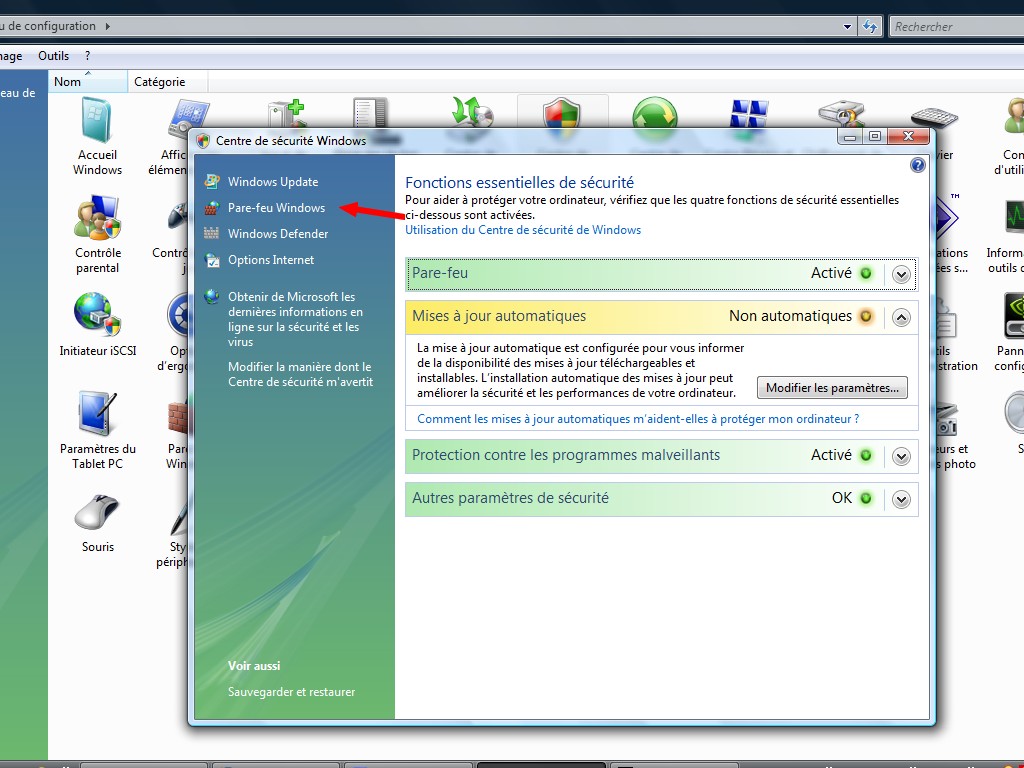Open the Accueil Windows icon in Control Panel
This screenshot has width=1024, height=768.
tap(97, 120)
